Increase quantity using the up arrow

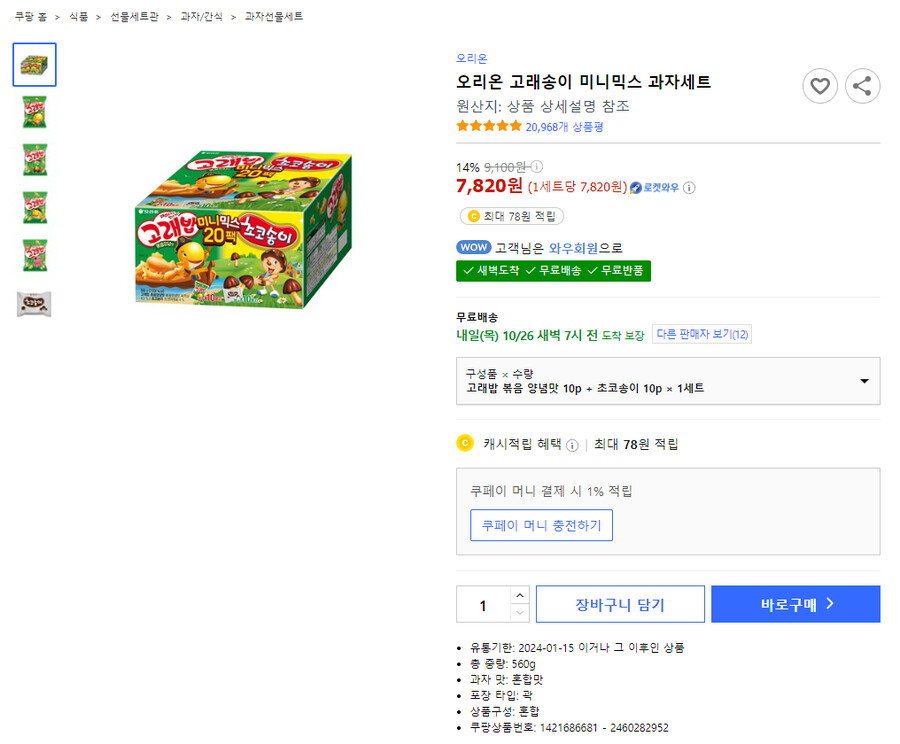point(519,596)
